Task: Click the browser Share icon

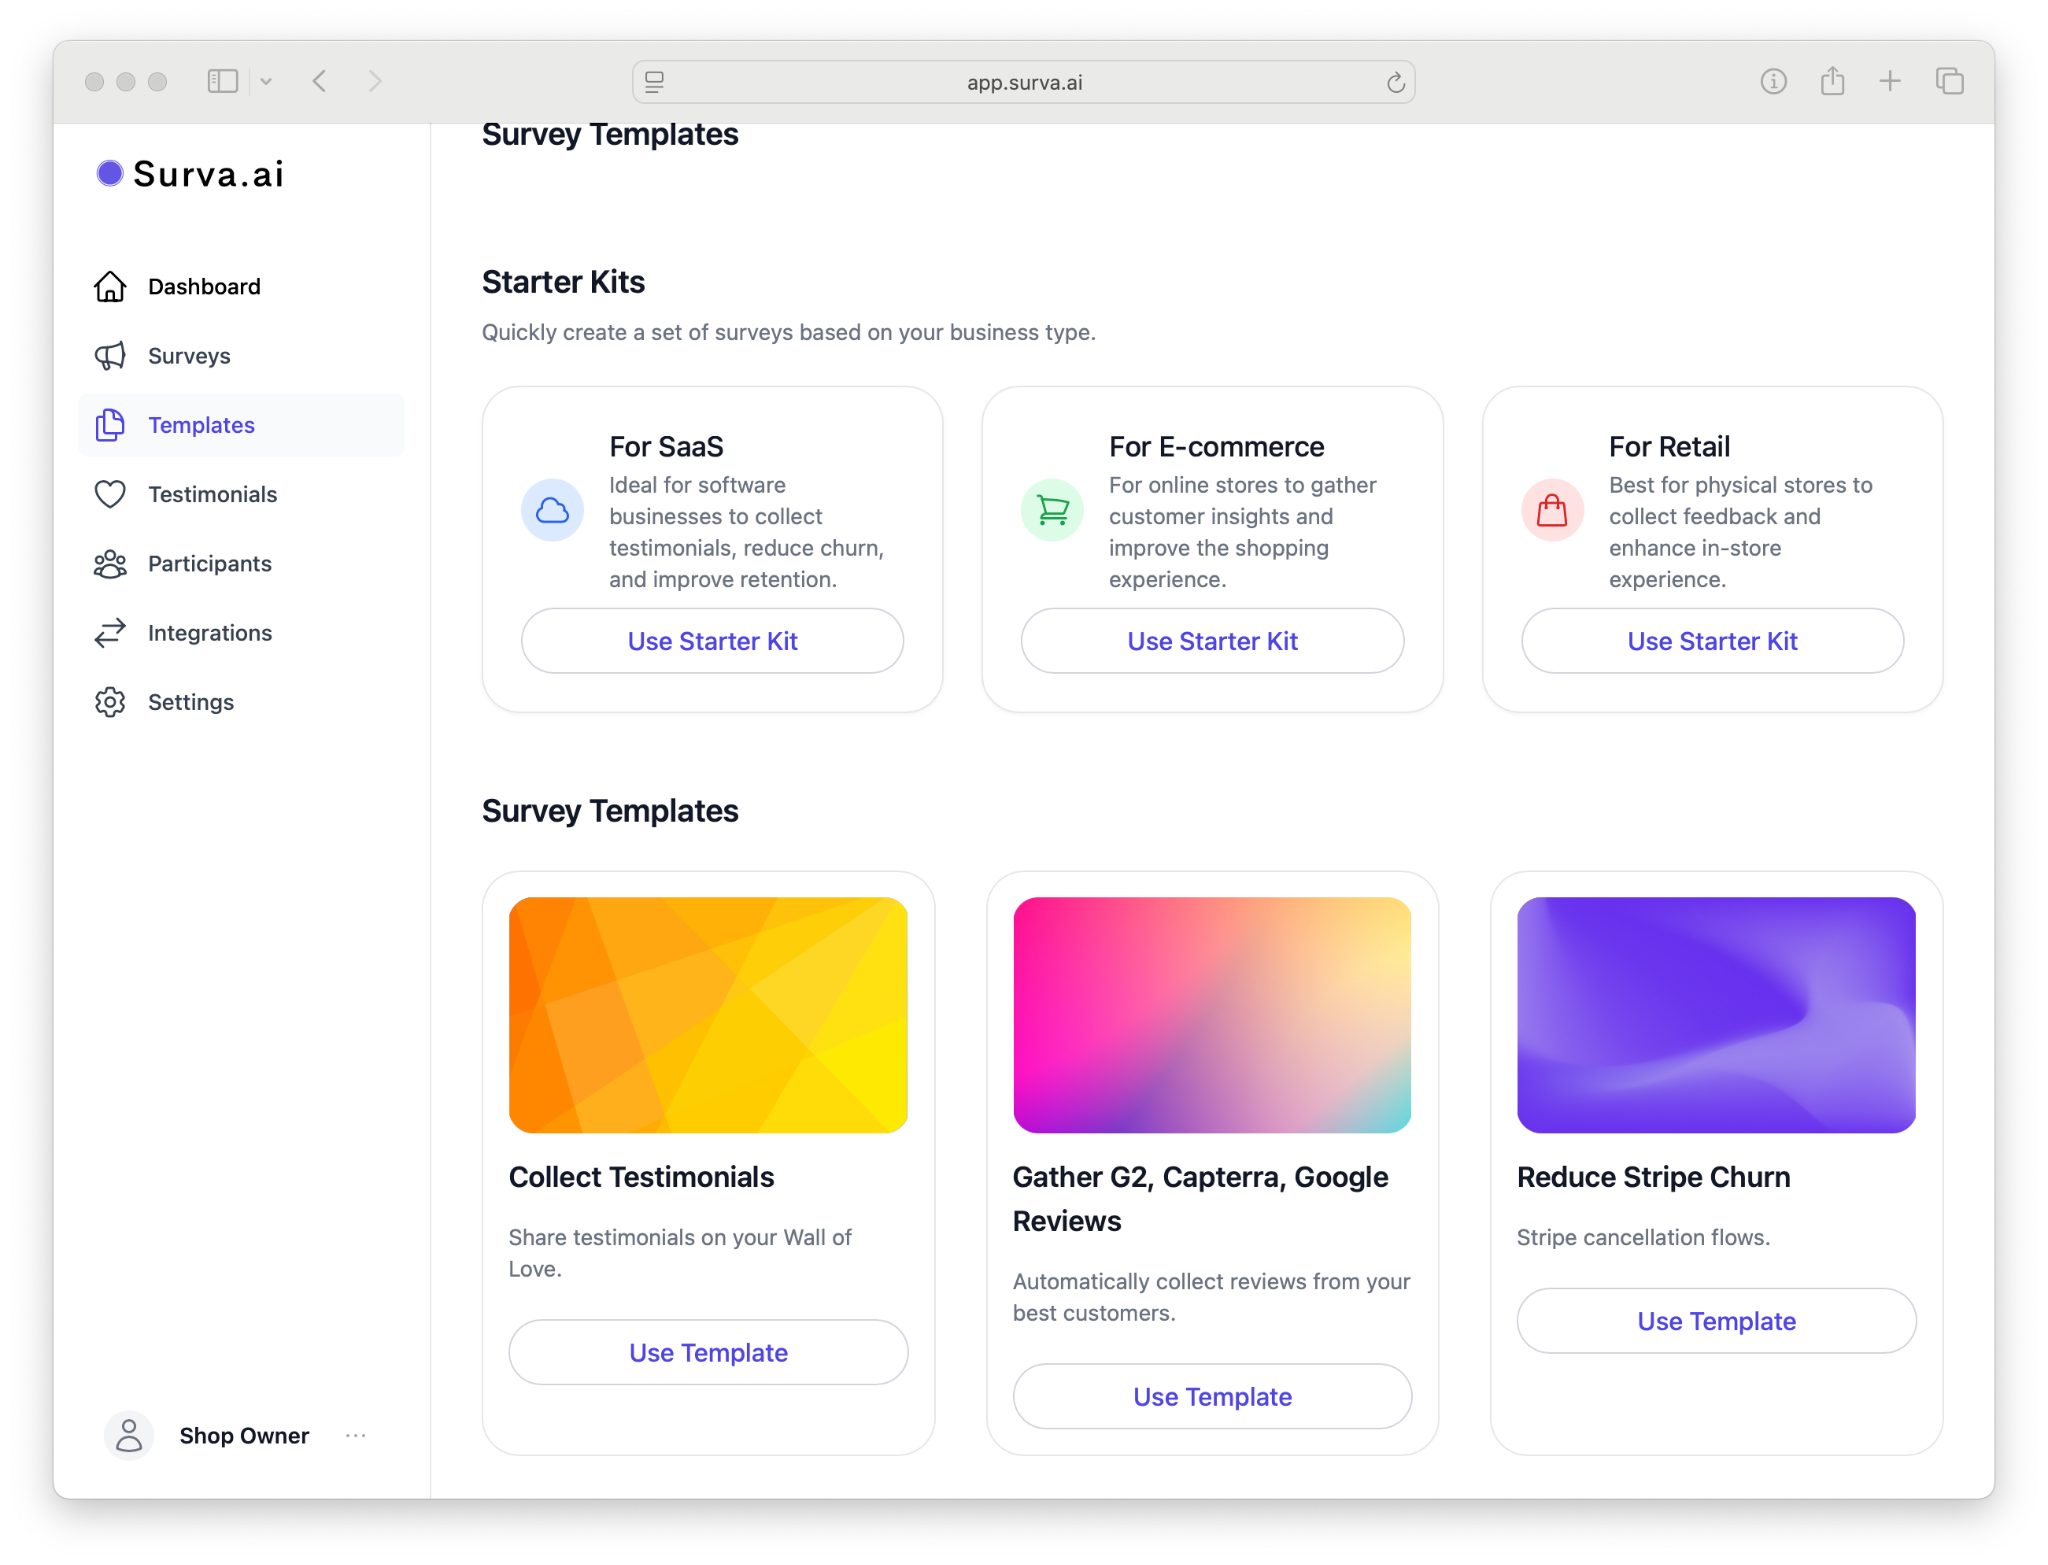Action: coord(1832,81)
